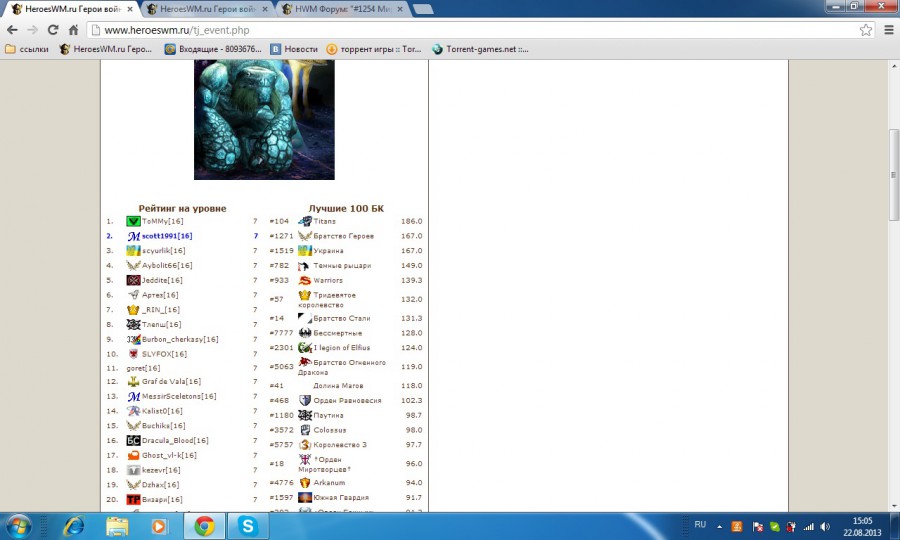Open player MessirSceletons[16] profile
This screenshot has width=900, height=540.
click(179, 397)
